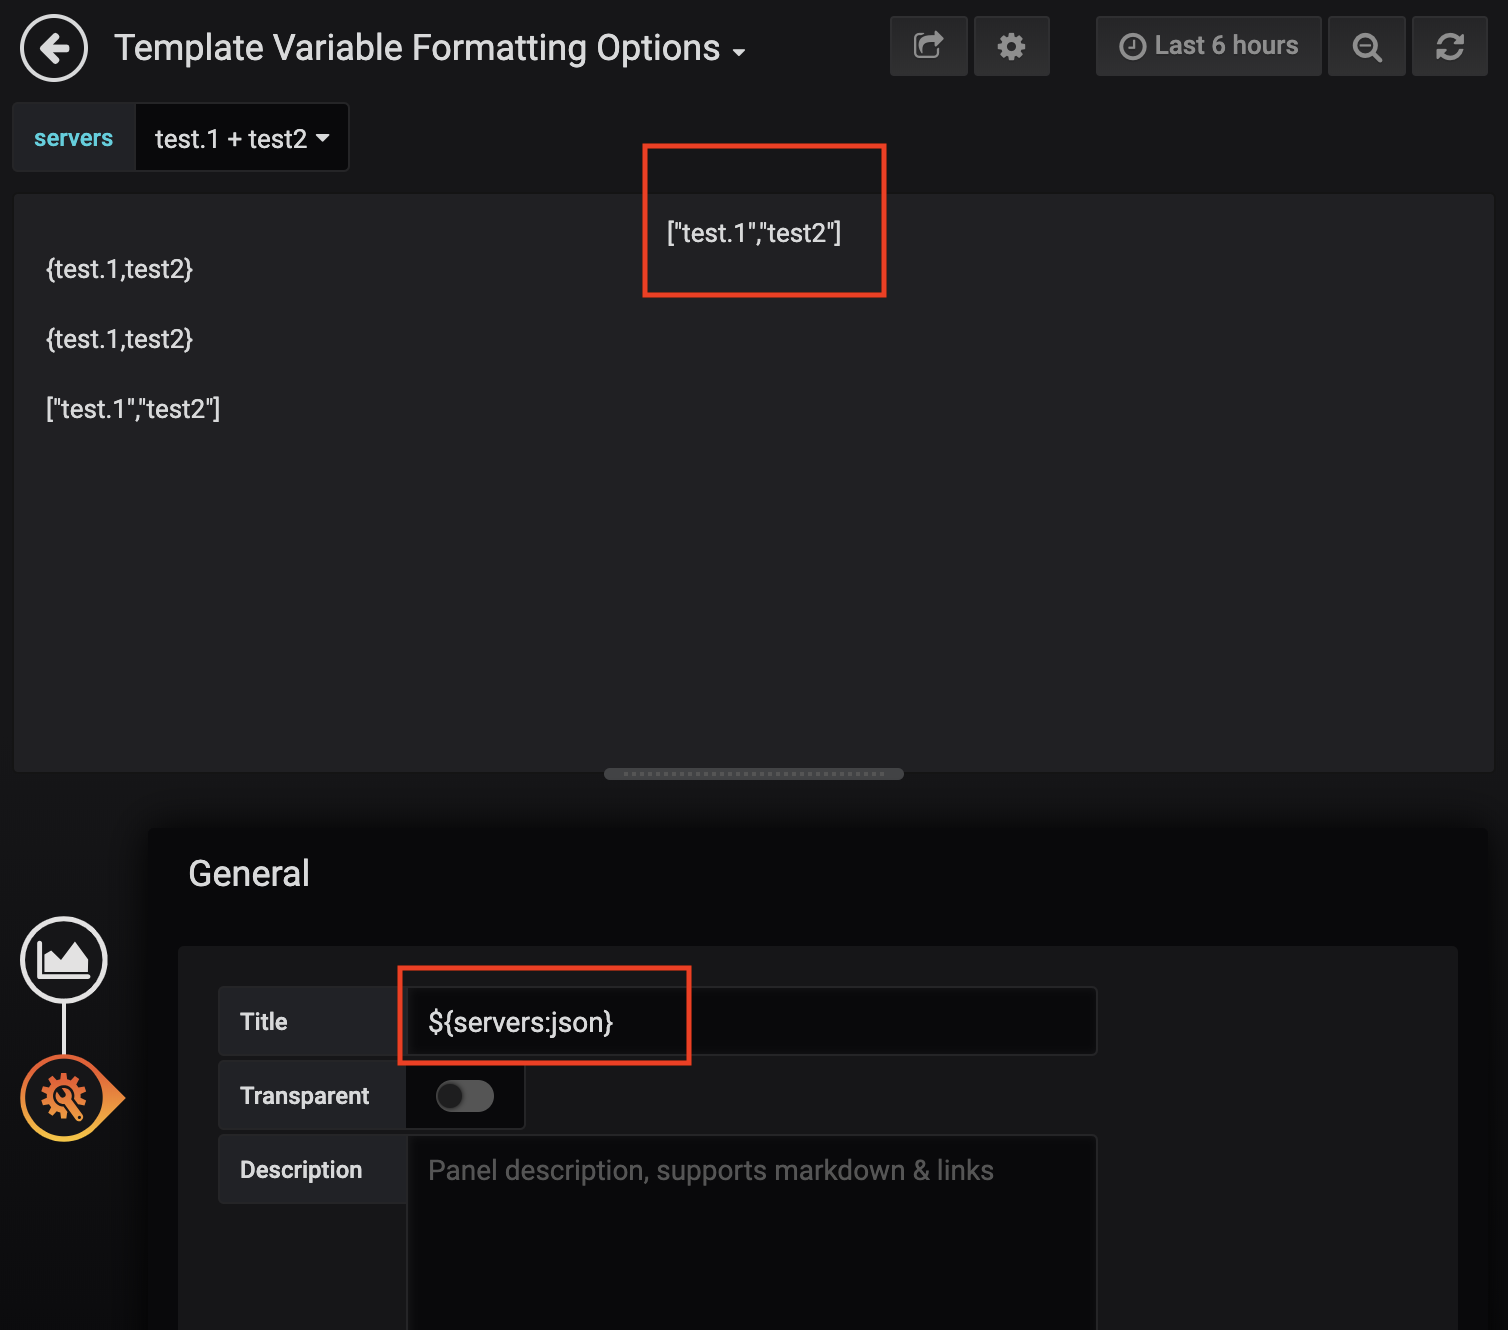Click the clock icon in the time picker
Image resolution: width=1508 pixels, height=1330 pixels.
pos(1130,45)
